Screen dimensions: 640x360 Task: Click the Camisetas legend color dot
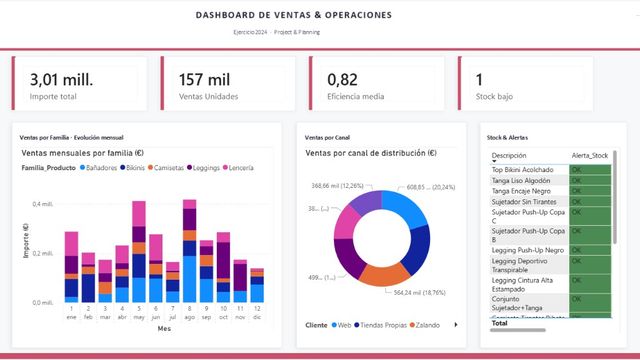(150, 167)
